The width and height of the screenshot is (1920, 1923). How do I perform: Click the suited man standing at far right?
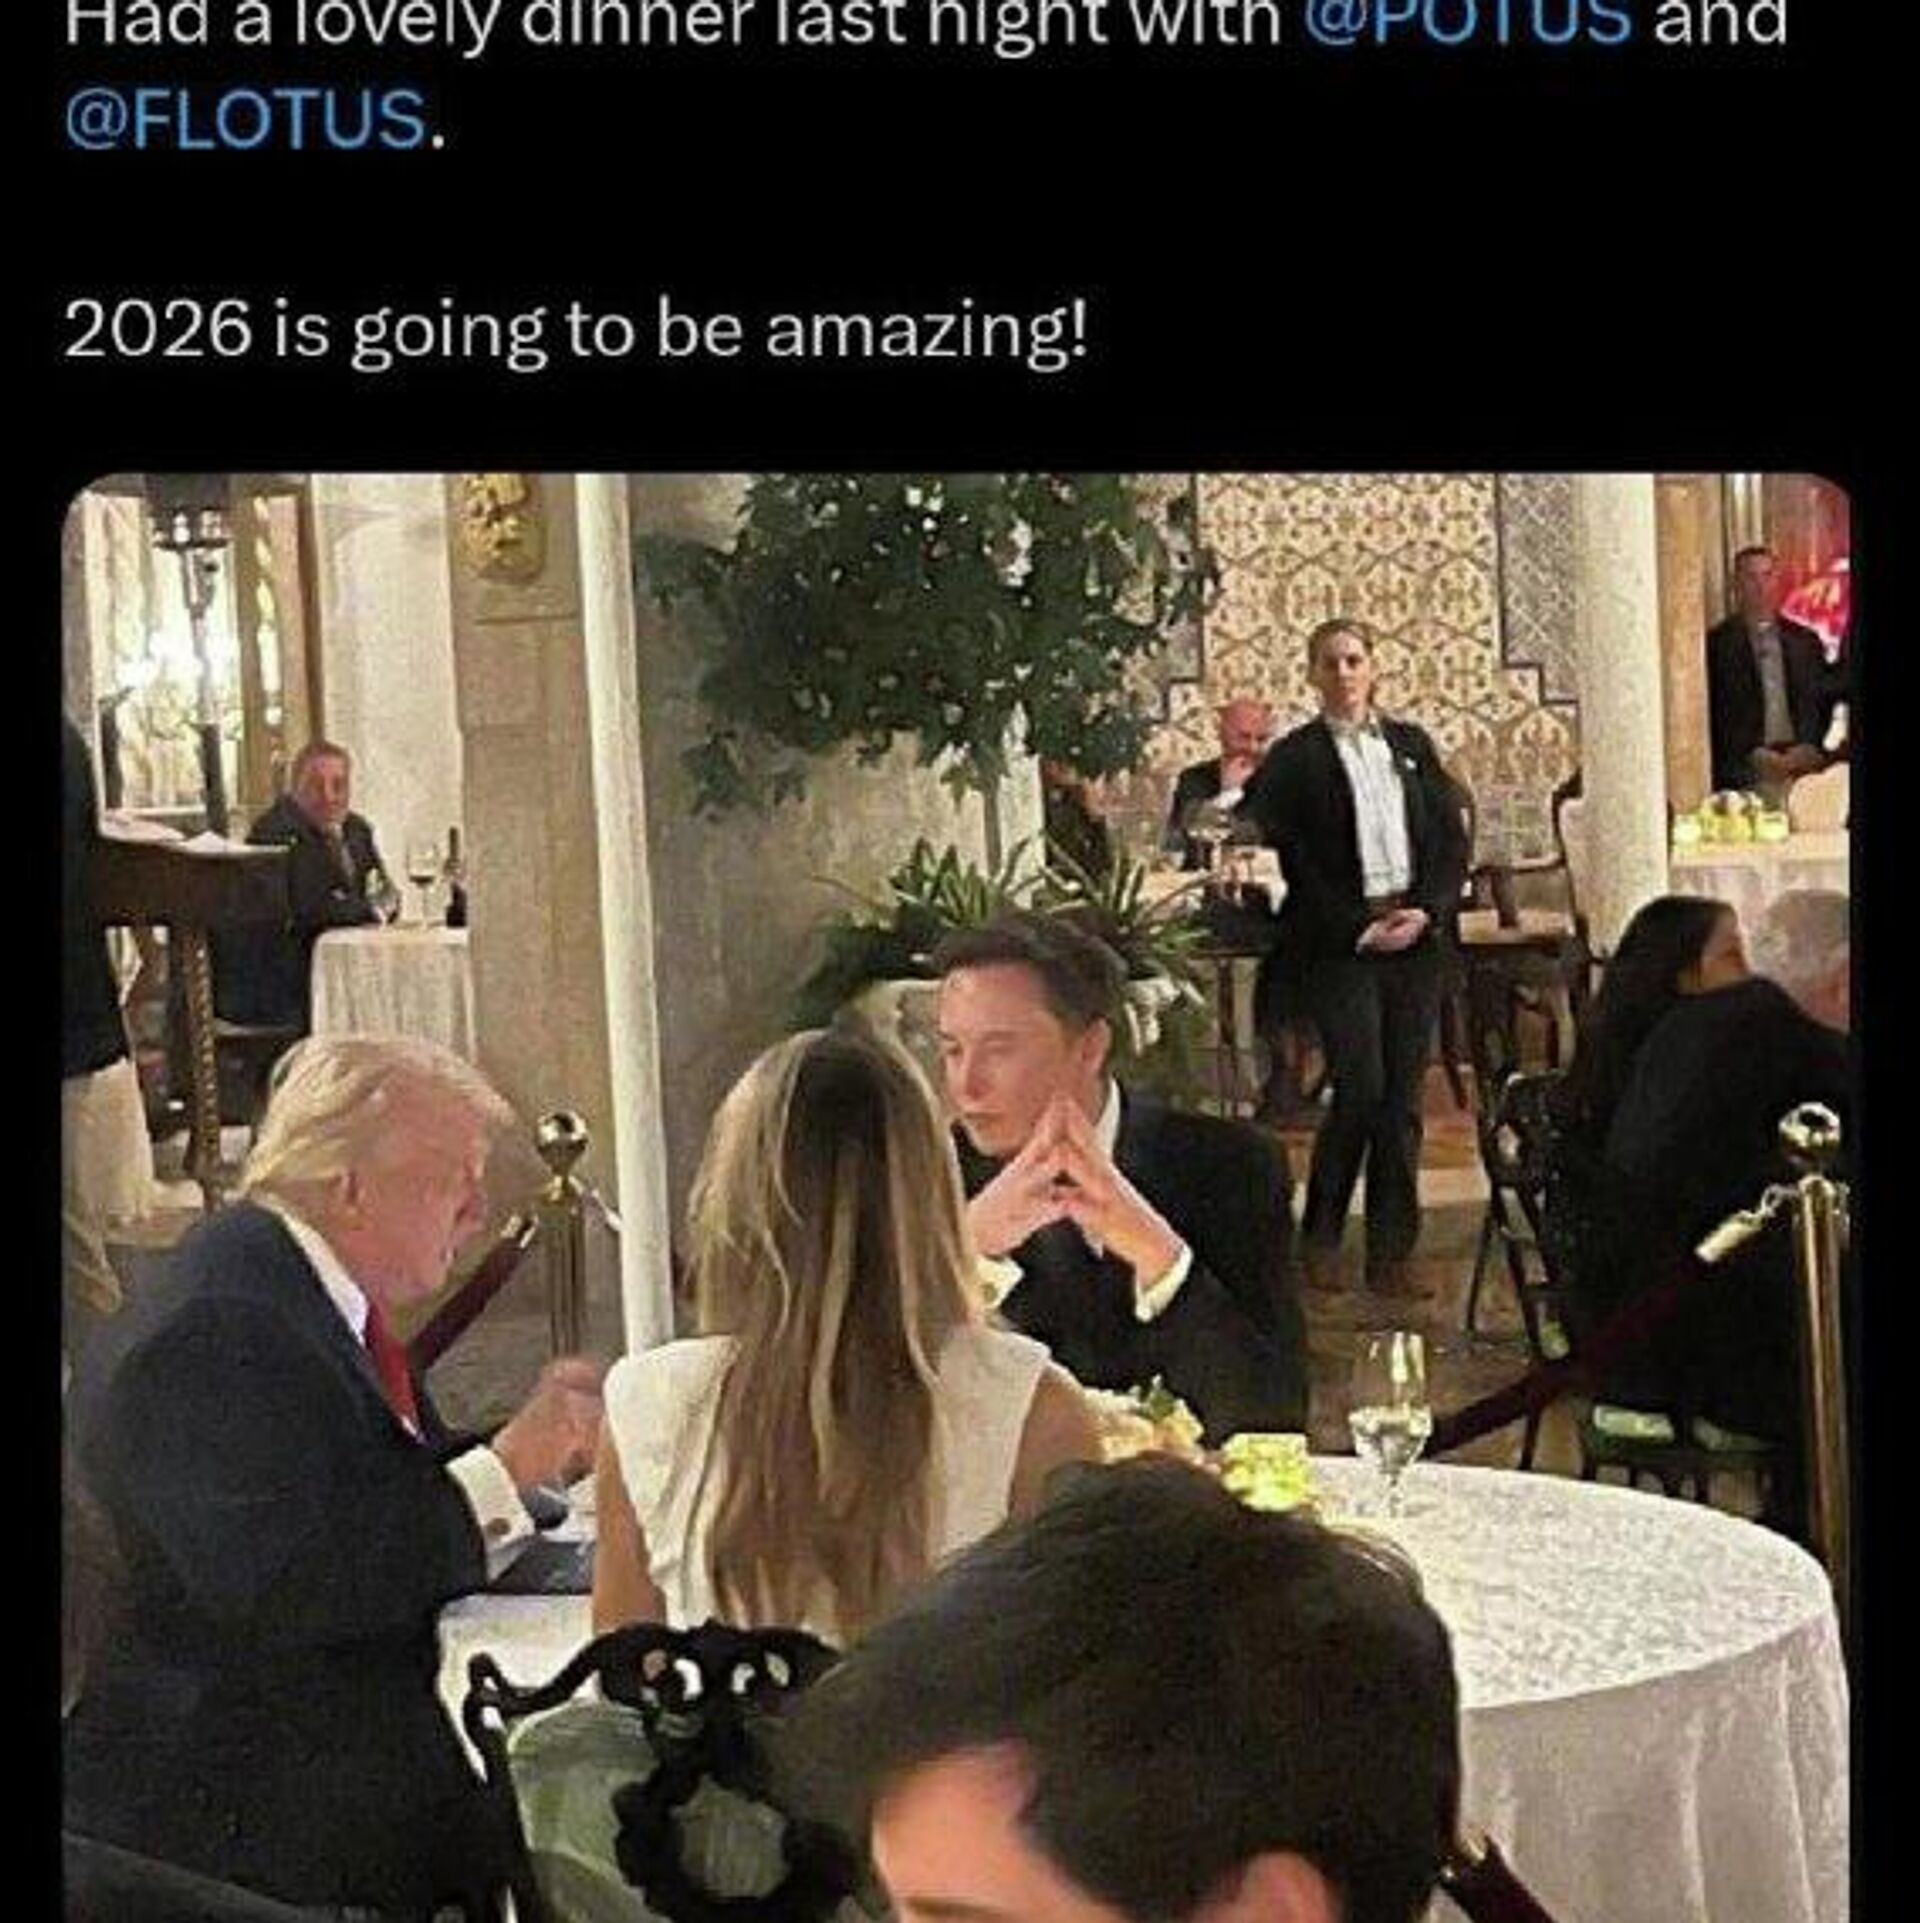[x=1765, y=680]
